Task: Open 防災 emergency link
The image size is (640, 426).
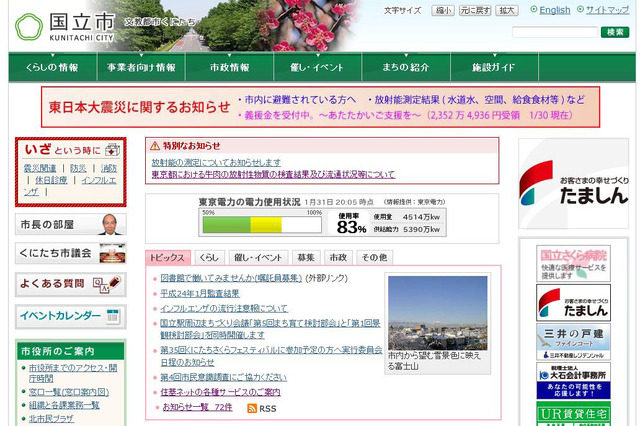Action: [78, 168]
